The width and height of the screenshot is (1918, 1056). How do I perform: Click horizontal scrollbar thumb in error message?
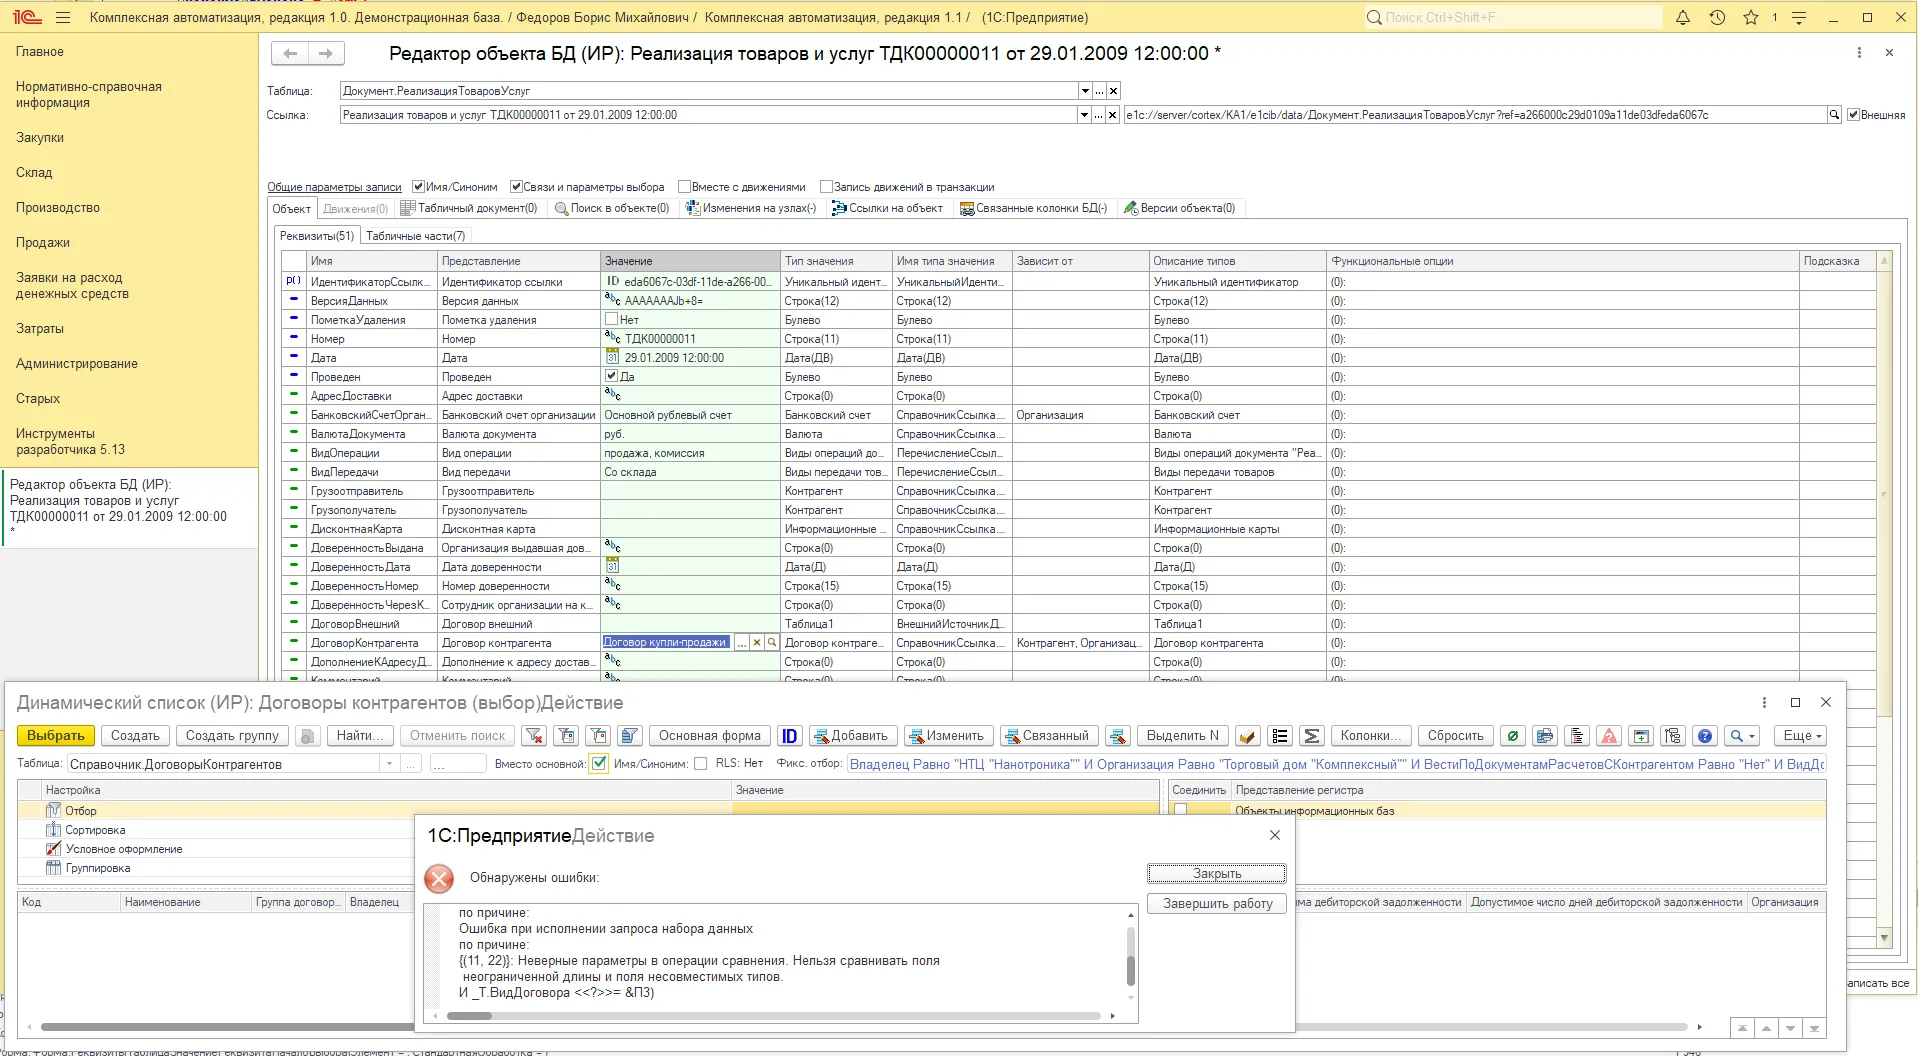[x=469, y=1016]
